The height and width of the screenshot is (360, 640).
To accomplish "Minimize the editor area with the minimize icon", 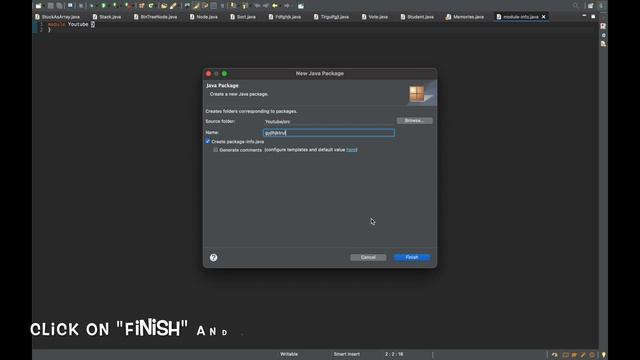I will pyautogui.click(x=584, y=16).
